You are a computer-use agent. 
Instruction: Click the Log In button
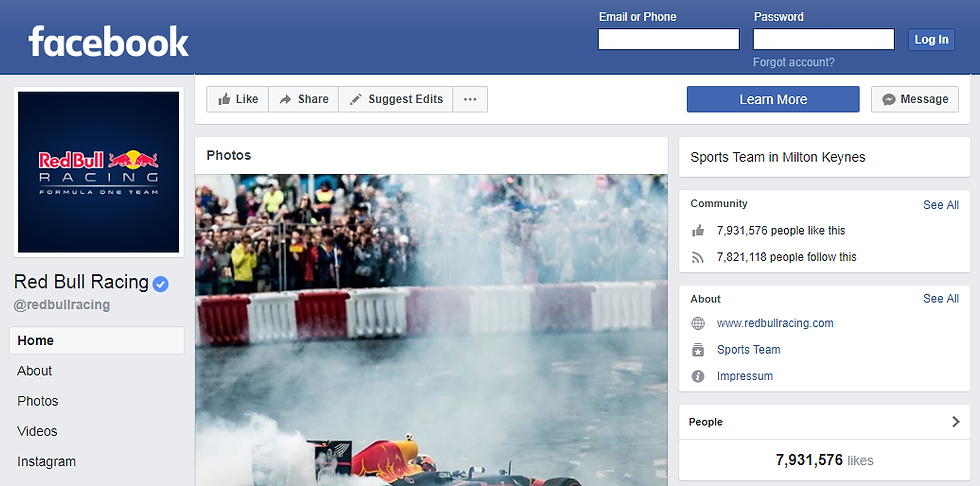pos(931,39)
